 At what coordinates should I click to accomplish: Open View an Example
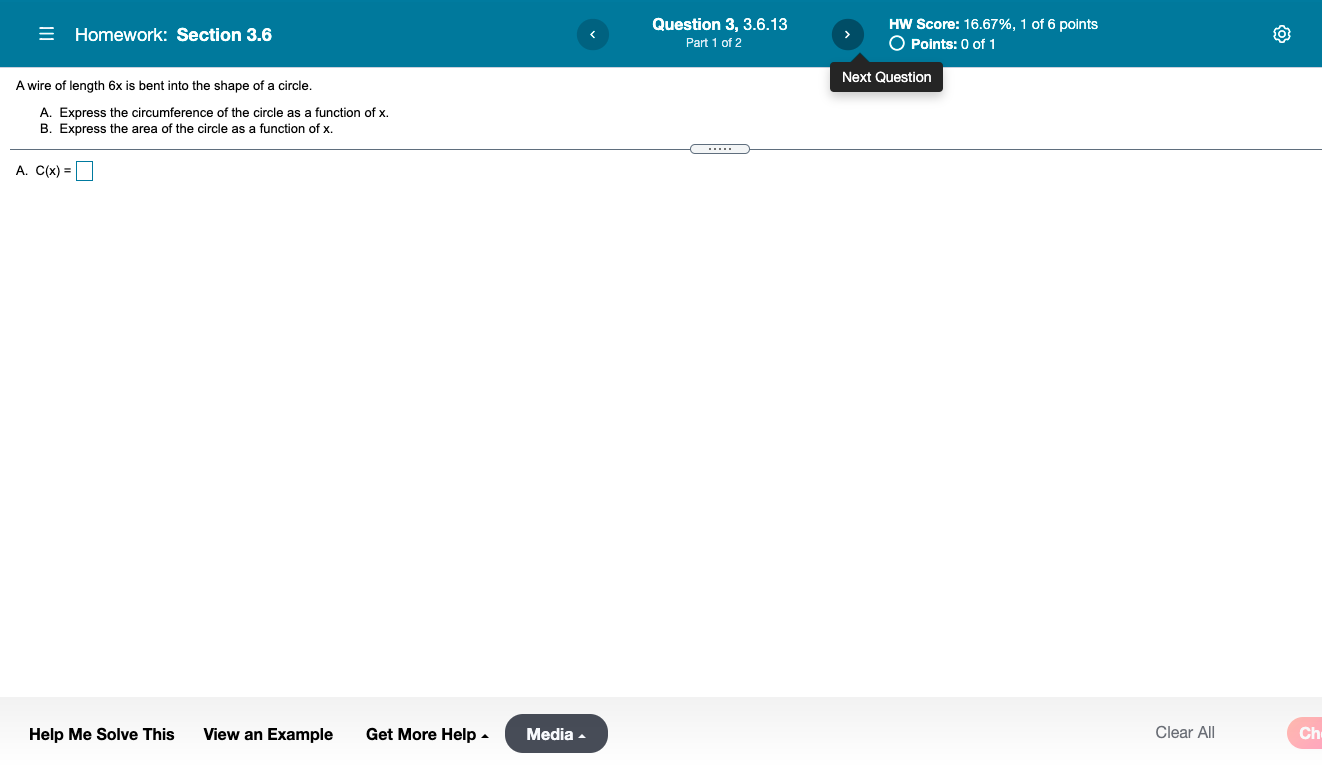268,734
